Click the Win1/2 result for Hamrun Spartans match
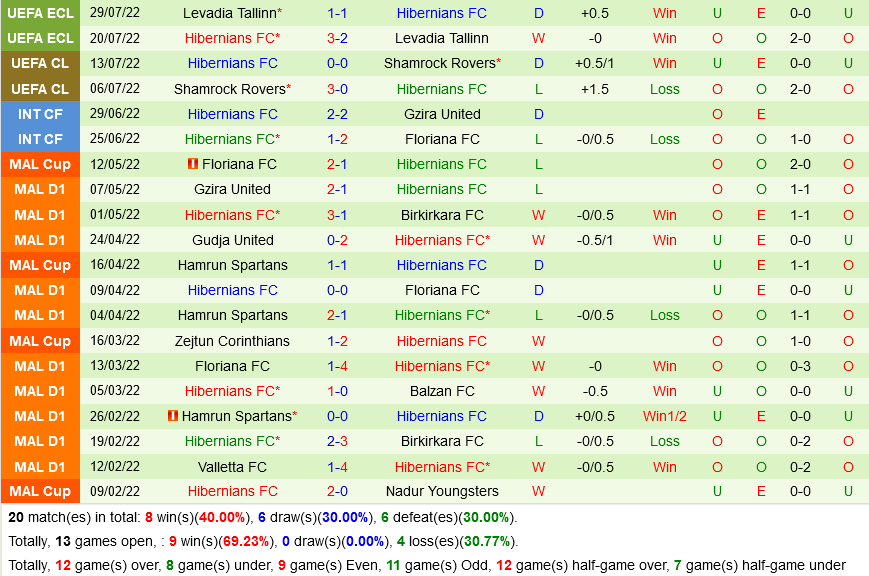The image size is (869, 576). click(x=664, y=416)
